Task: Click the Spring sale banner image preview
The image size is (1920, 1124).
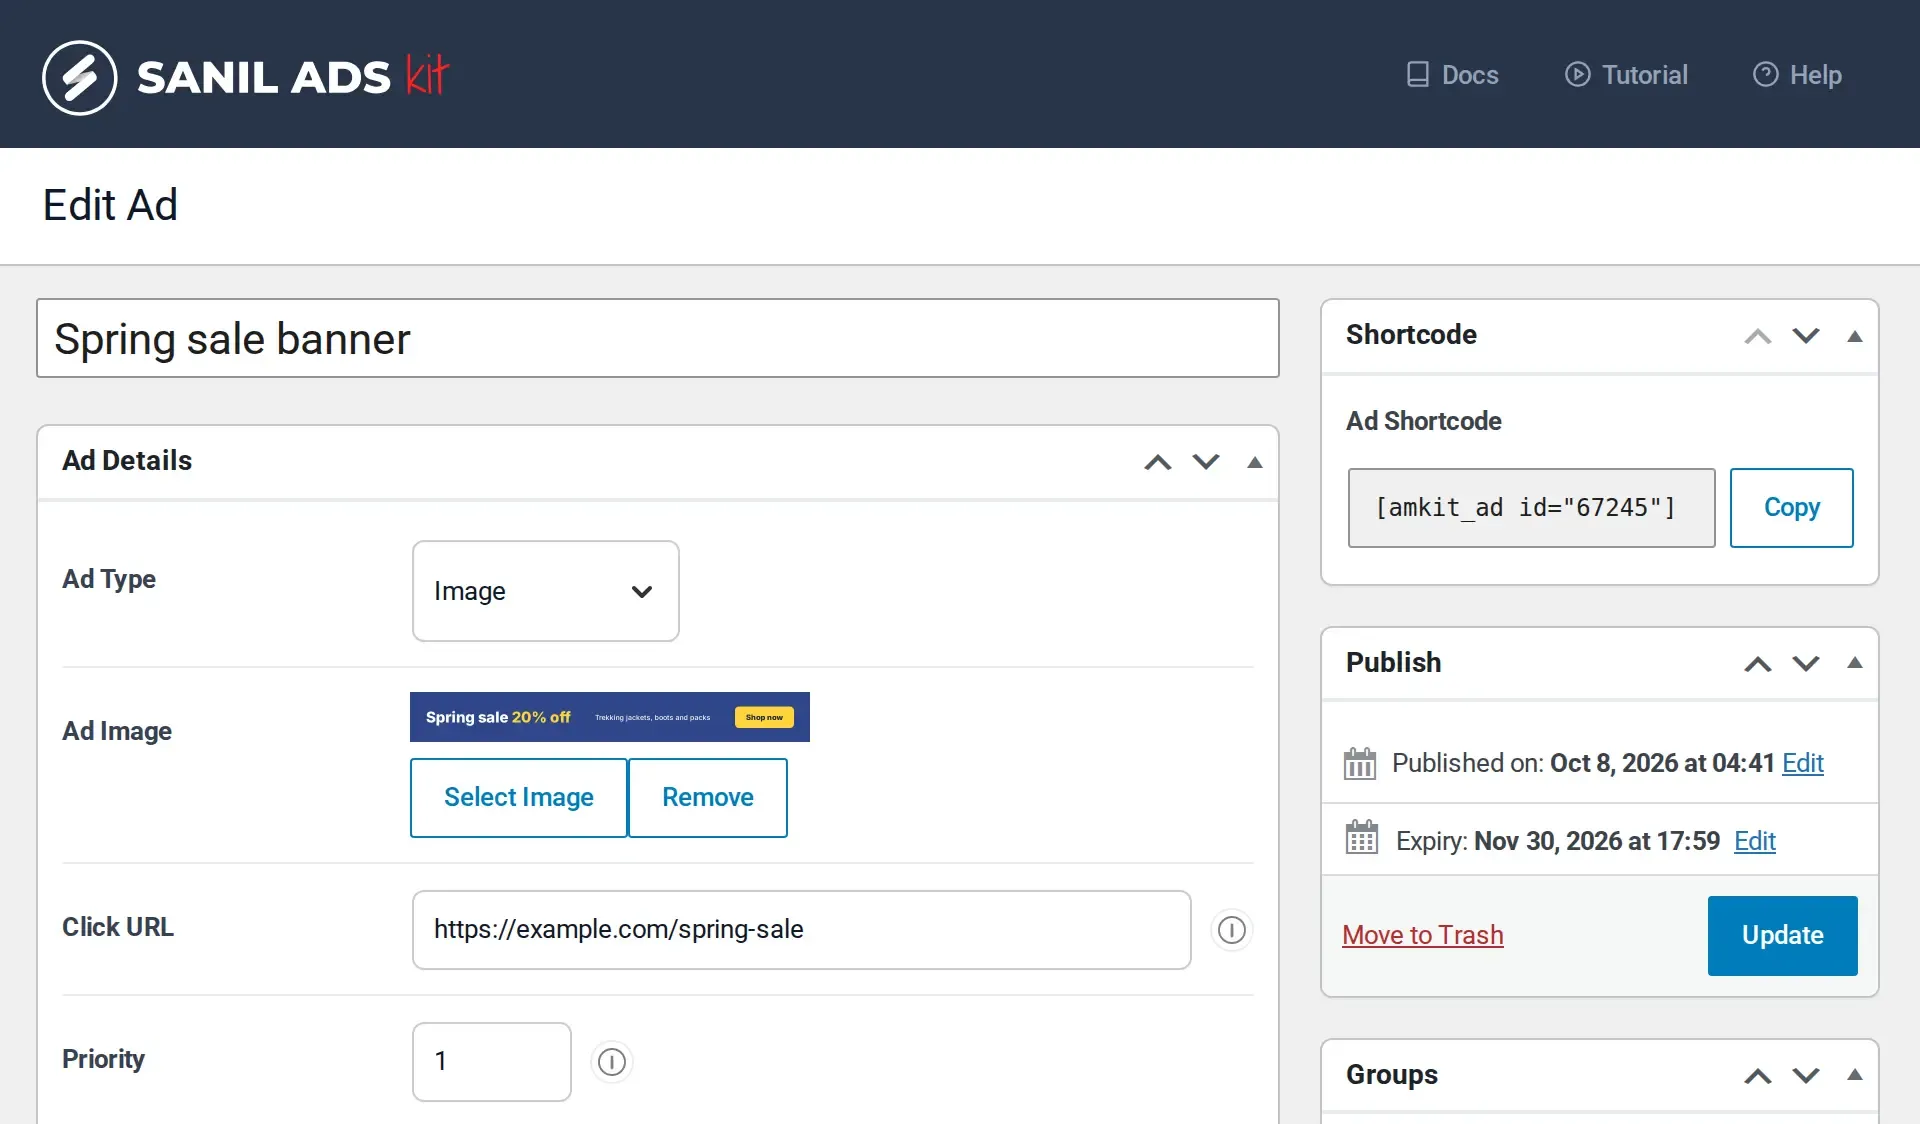Action: click(x=610, y=717)
